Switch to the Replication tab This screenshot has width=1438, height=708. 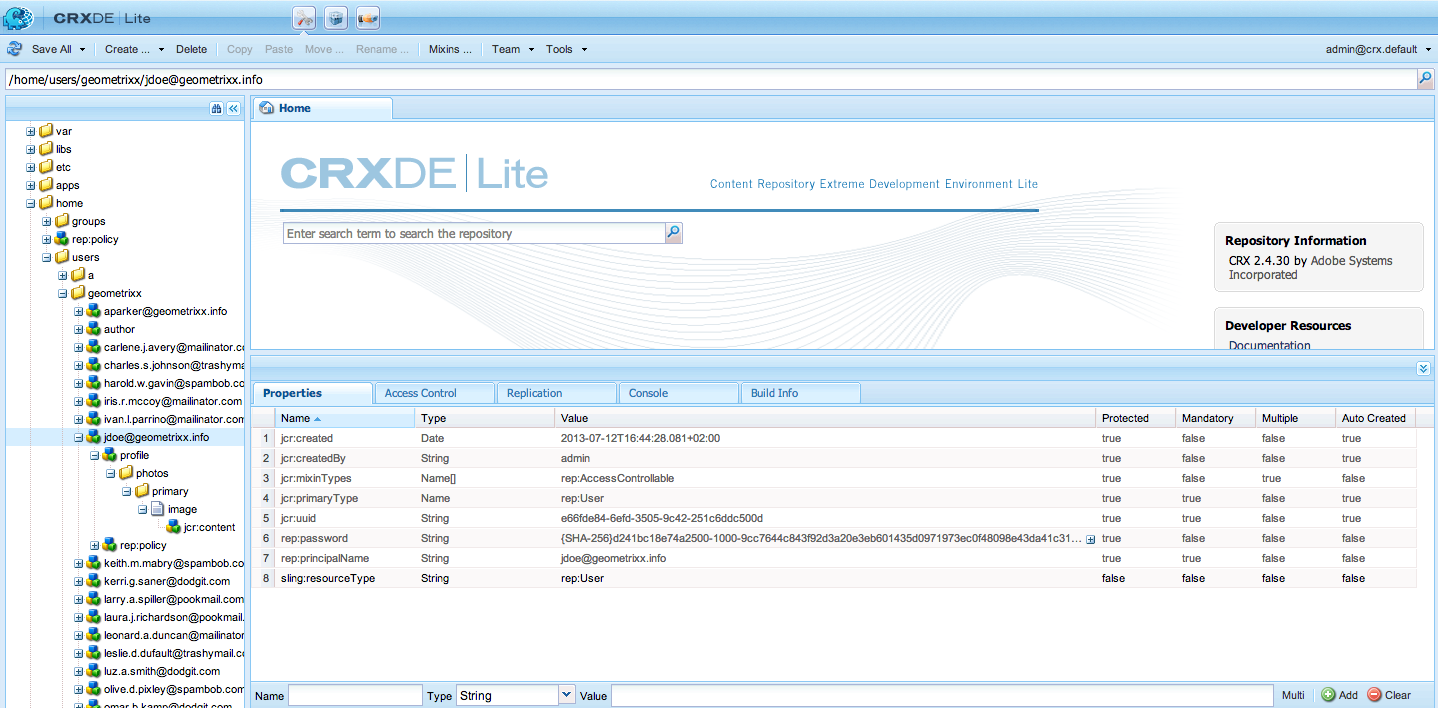556,393
